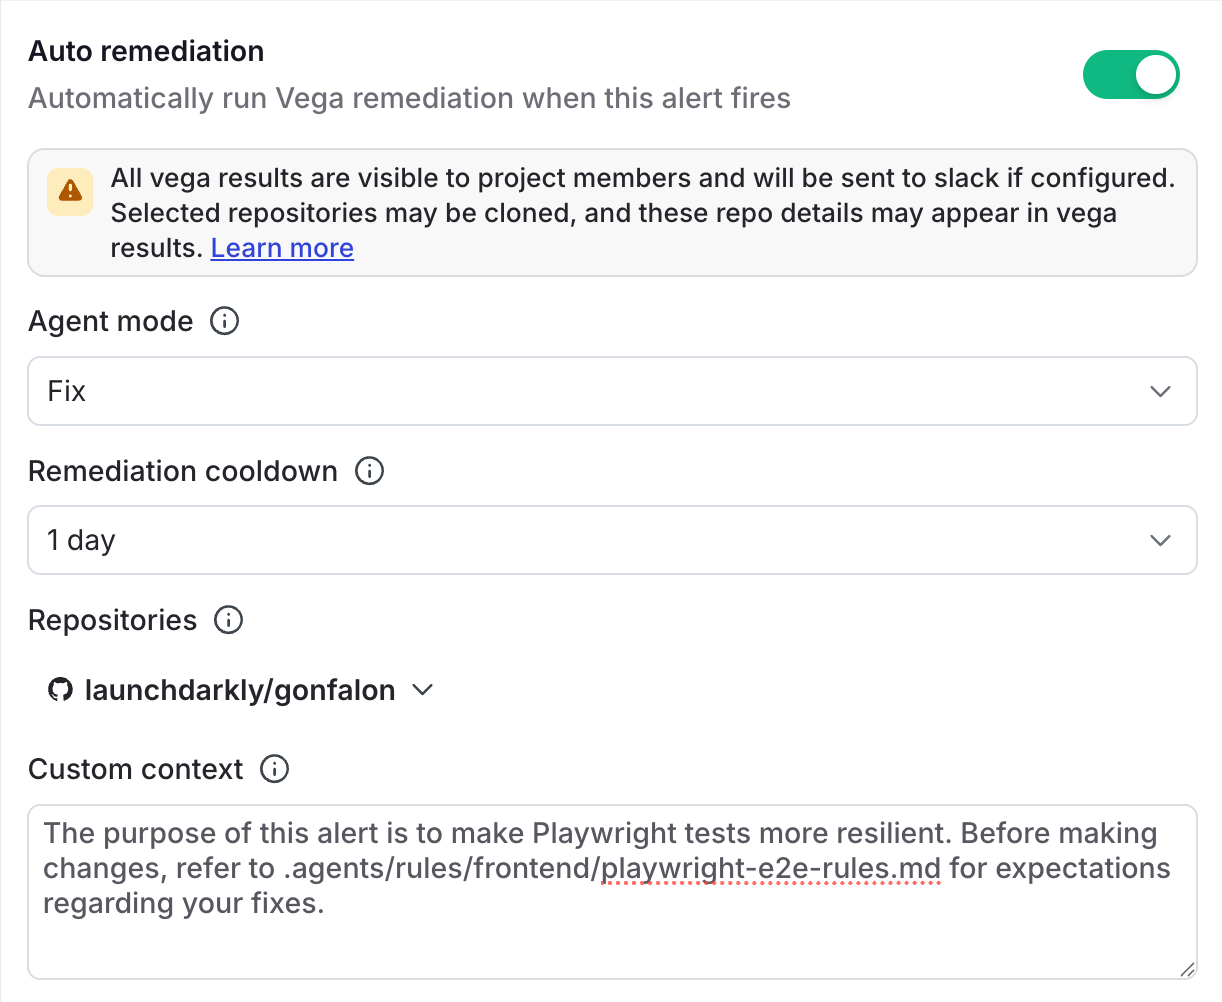Click the info icon beside Remediation cooldown
Image resolution: width=1222 pixels, height=1002 pixels.
coord(368,471)
